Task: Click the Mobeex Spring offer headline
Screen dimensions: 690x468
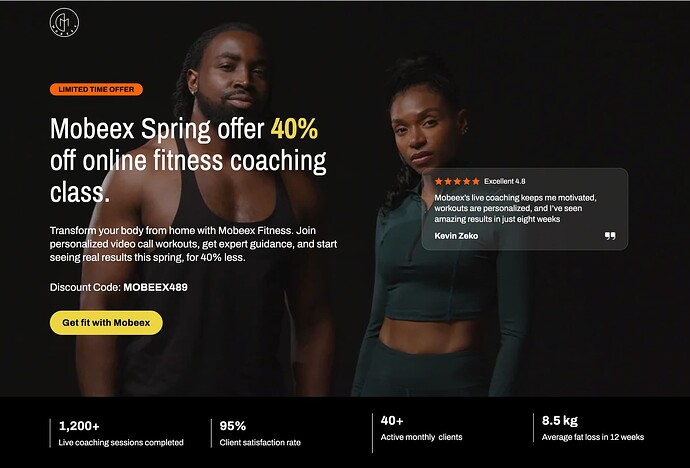Action: click(x=188, y=161)
